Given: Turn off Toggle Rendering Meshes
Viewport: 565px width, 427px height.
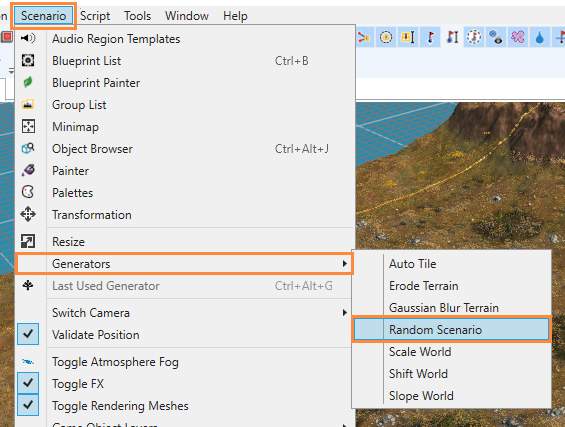Looking at the screenshot, I should pyautogui.click(x=28, y=405).
